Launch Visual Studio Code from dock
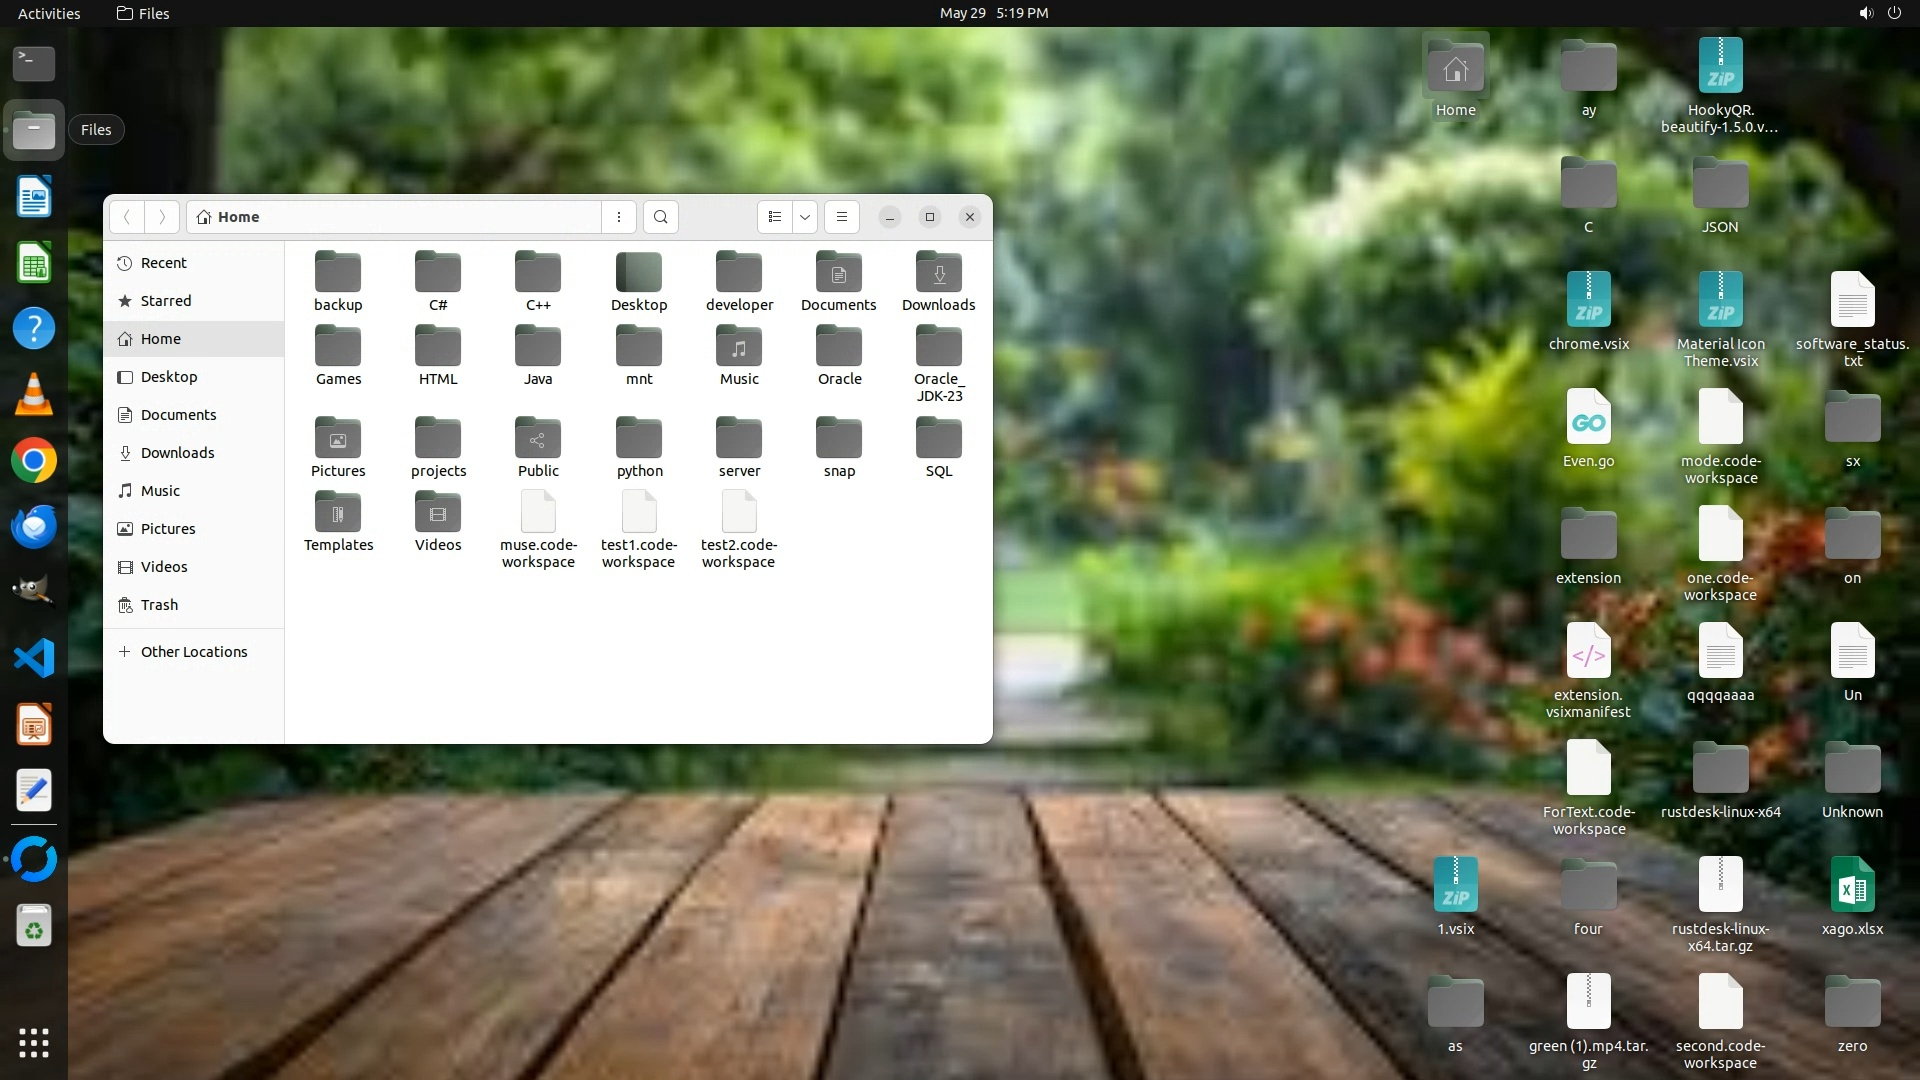1920x1080 pixels. point(34,658)
